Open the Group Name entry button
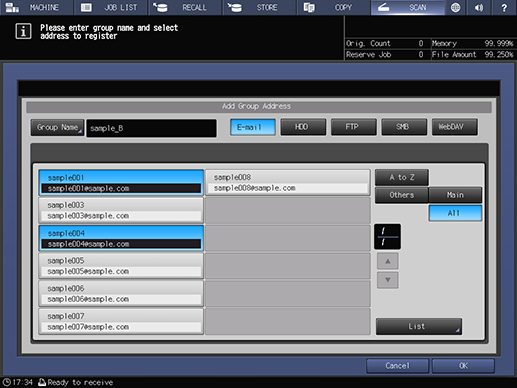Screen dimensions: 517x388 click(x=57, y=128)
